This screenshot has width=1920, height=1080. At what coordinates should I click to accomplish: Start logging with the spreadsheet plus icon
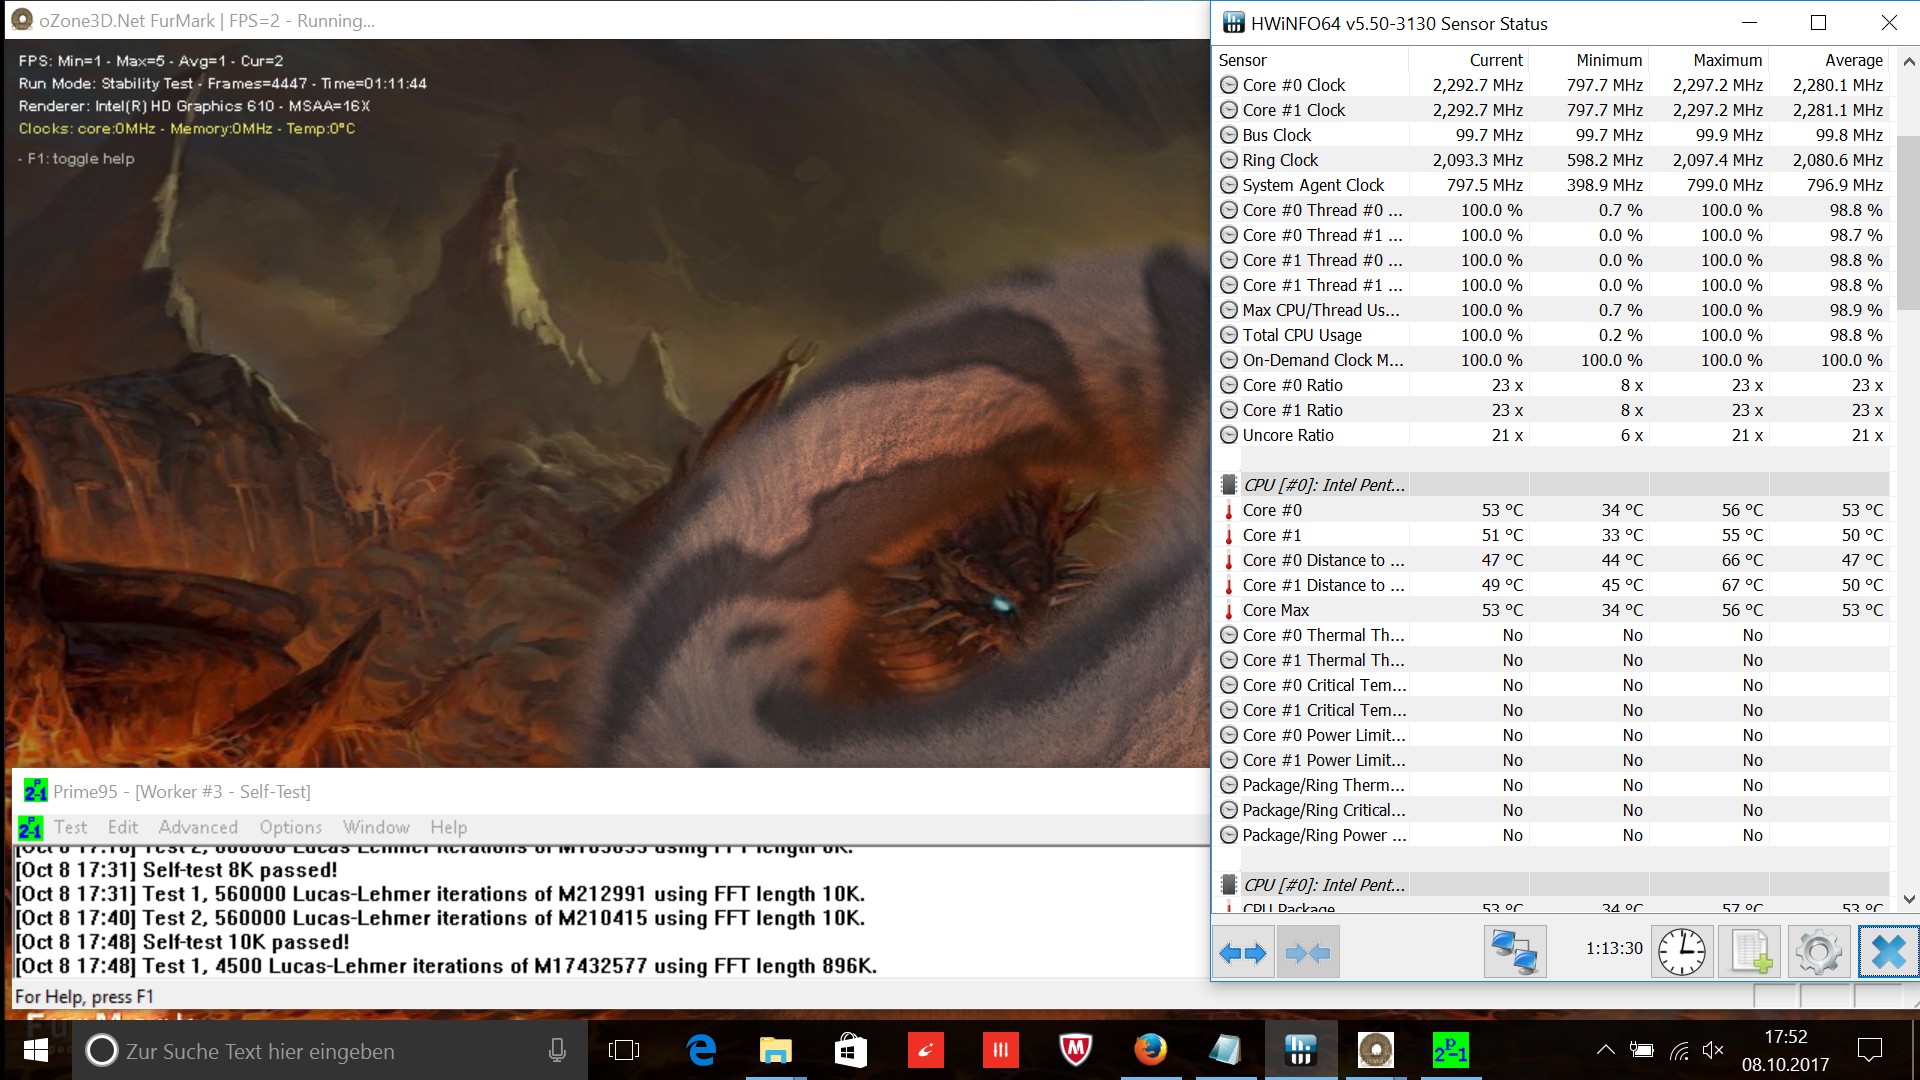coord(1750,952)
